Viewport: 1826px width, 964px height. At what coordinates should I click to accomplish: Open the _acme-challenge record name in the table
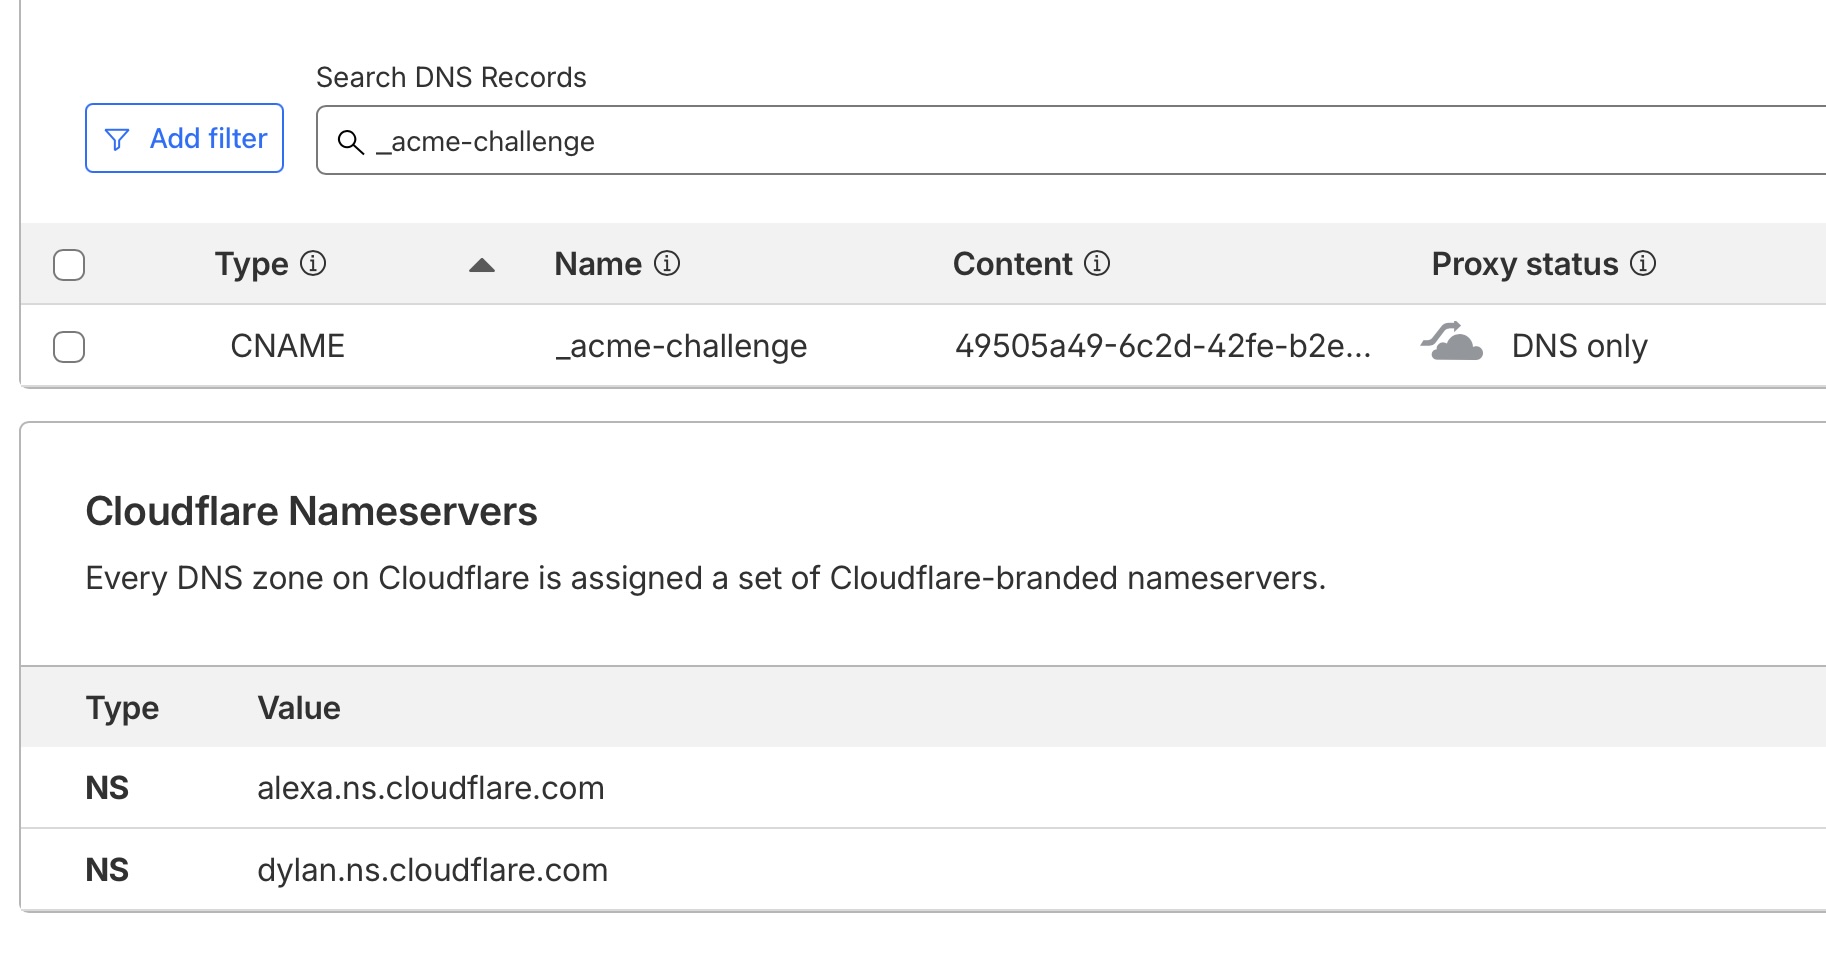(x=681, y=346)
